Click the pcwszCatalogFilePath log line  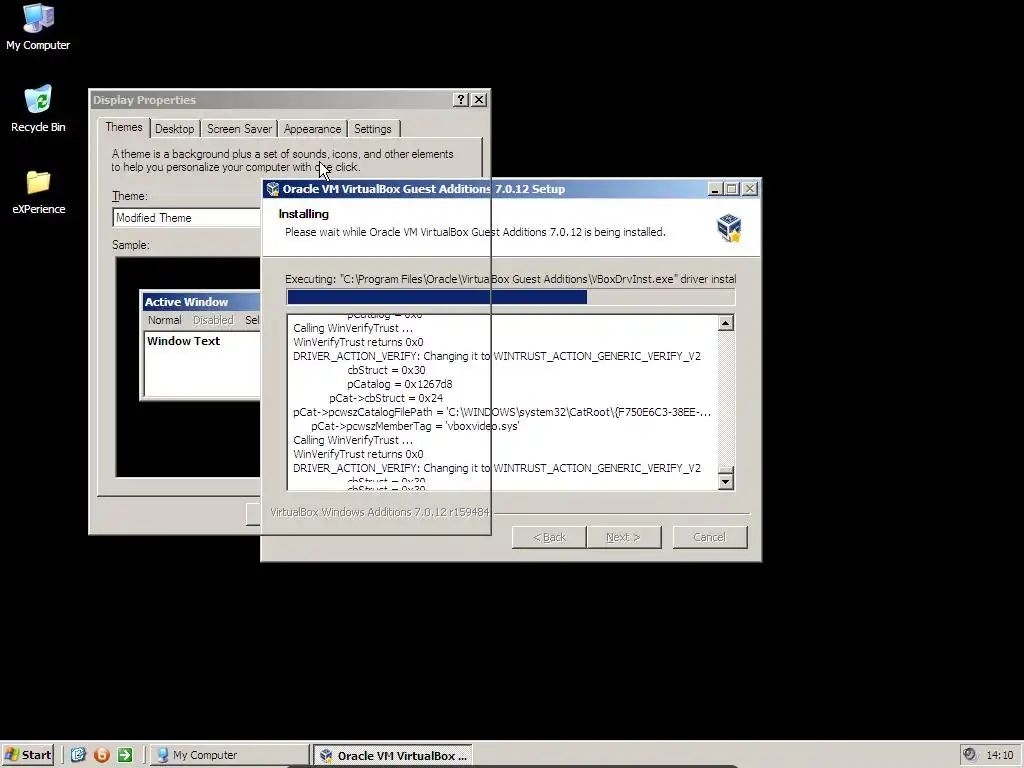[x=502, y=412]
